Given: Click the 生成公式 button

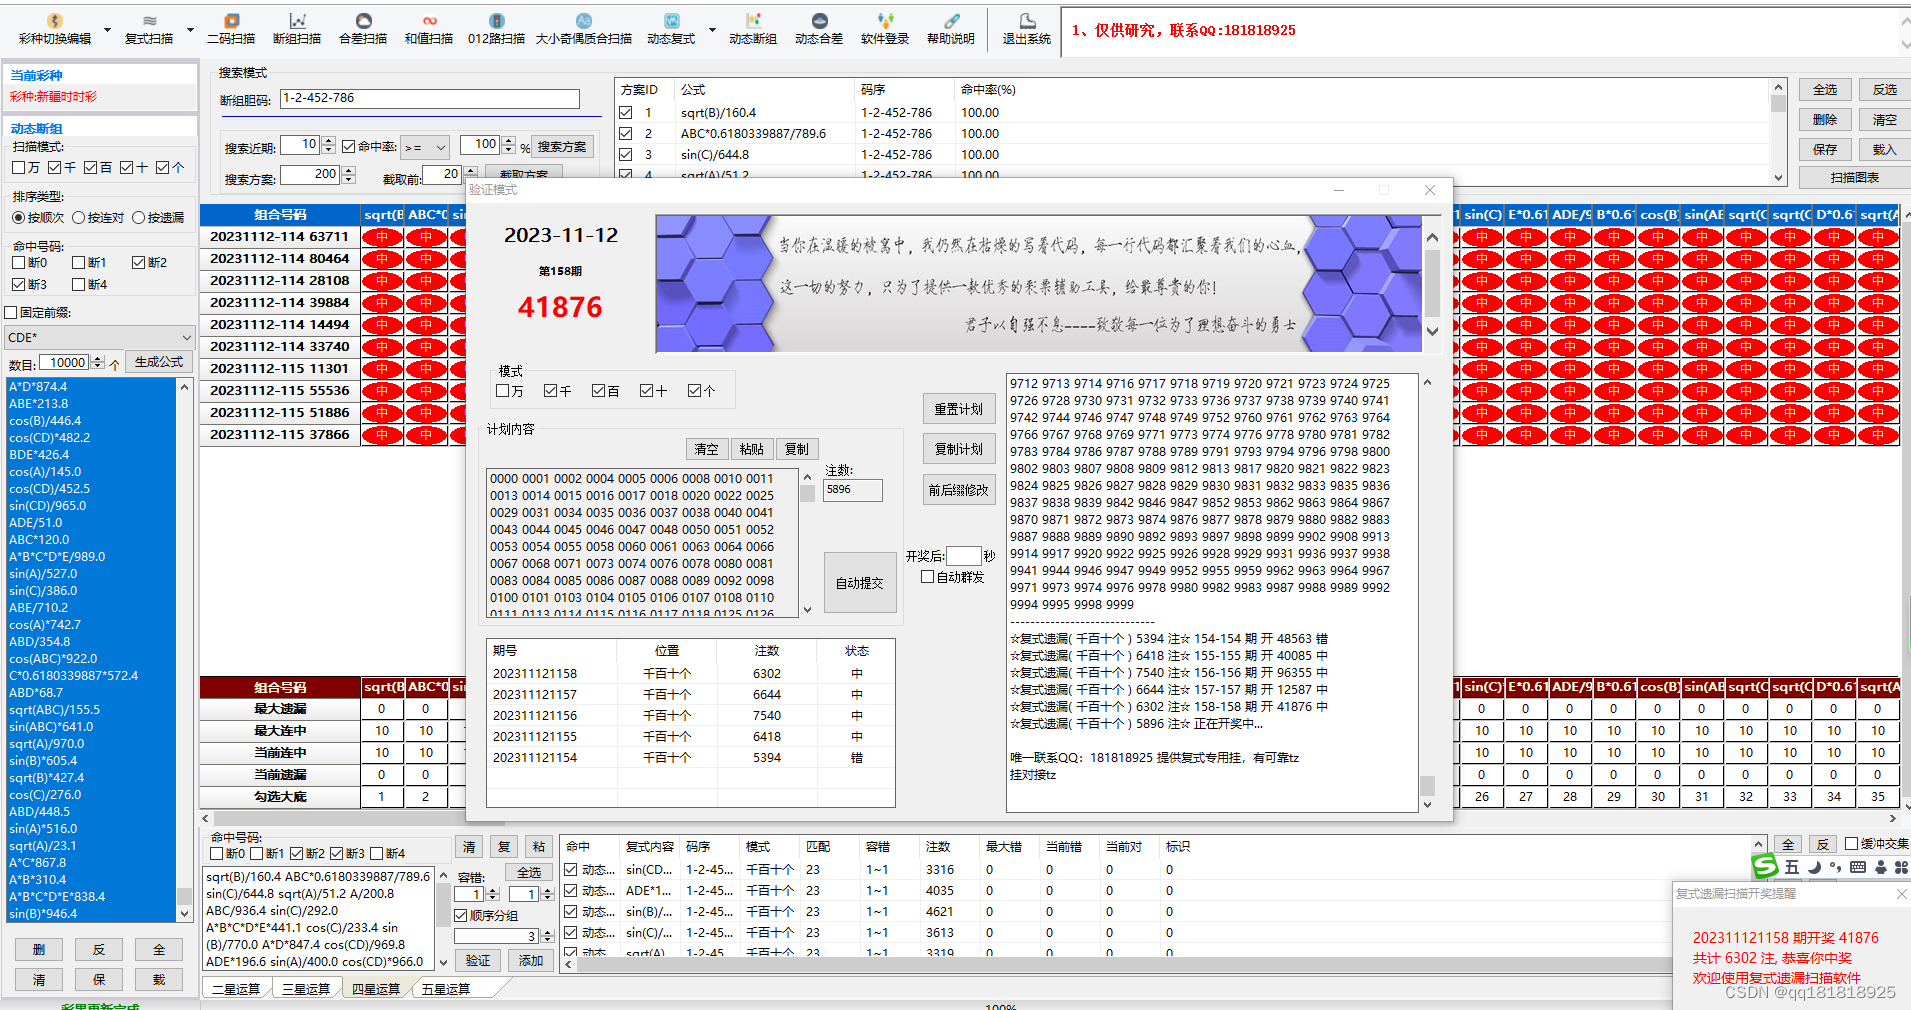Looking at the screenshot, I should [159, 362].
